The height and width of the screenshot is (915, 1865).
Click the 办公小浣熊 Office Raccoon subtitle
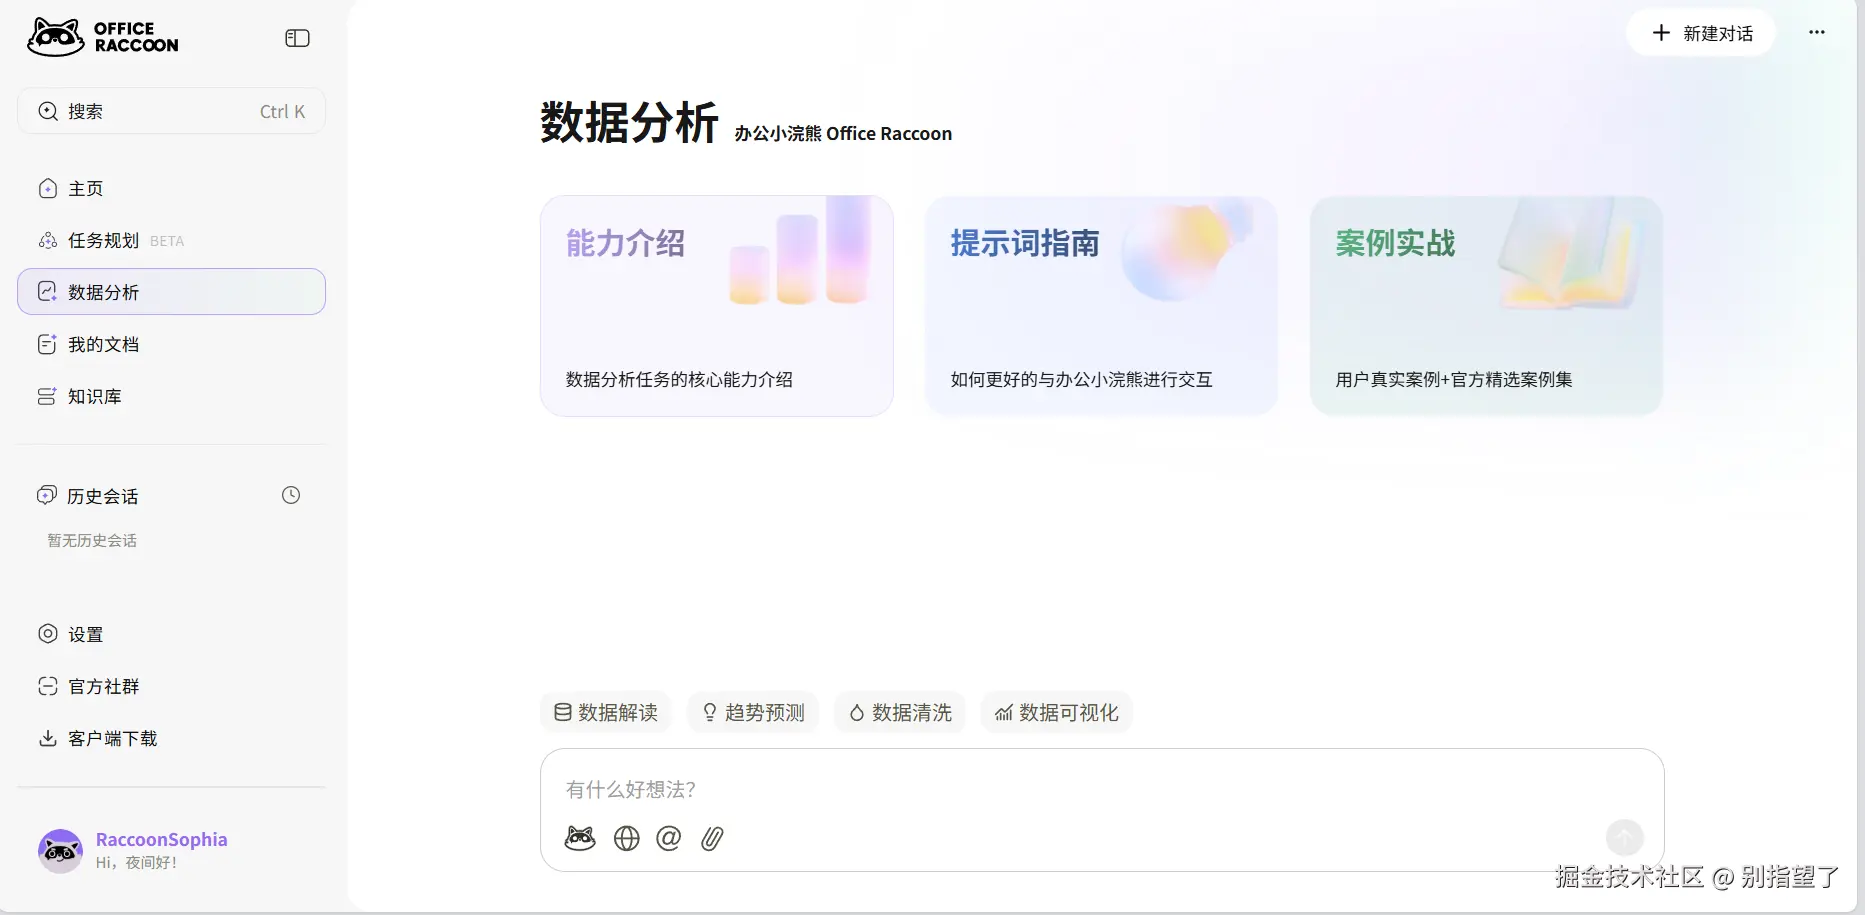click(x=843, y=134)
